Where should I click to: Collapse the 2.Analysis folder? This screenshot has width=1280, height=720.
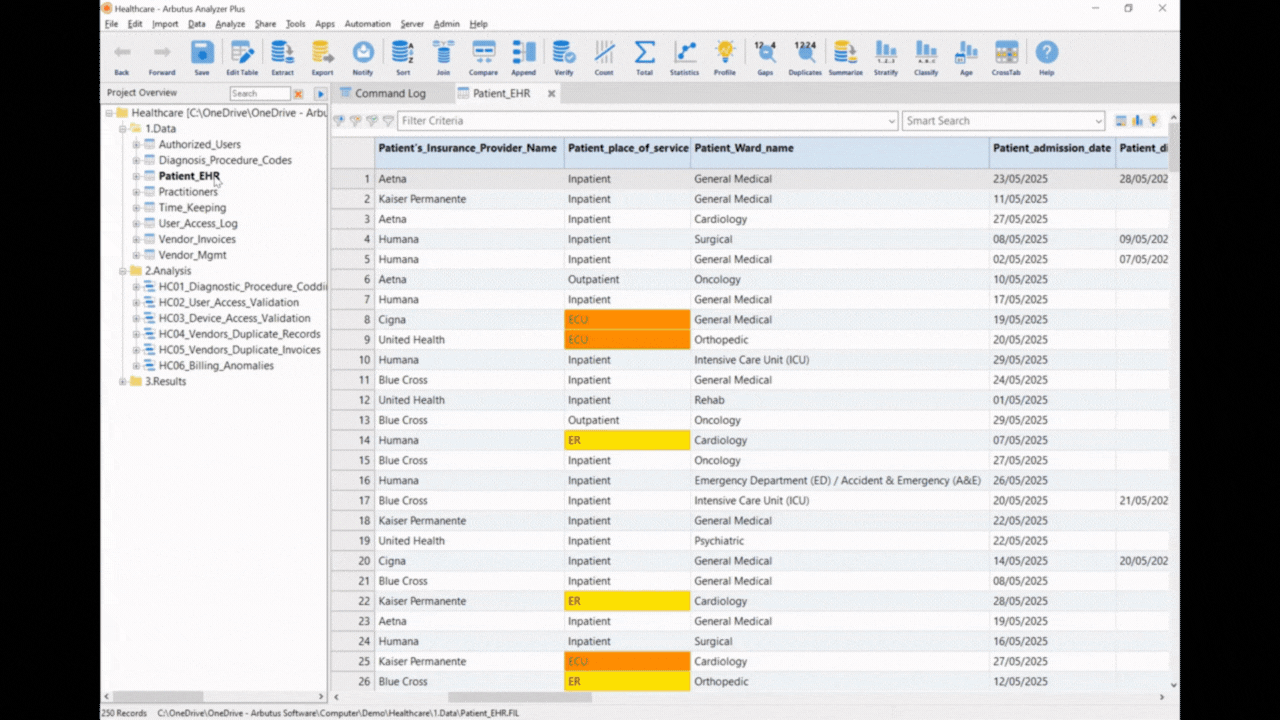click(122, 271)
